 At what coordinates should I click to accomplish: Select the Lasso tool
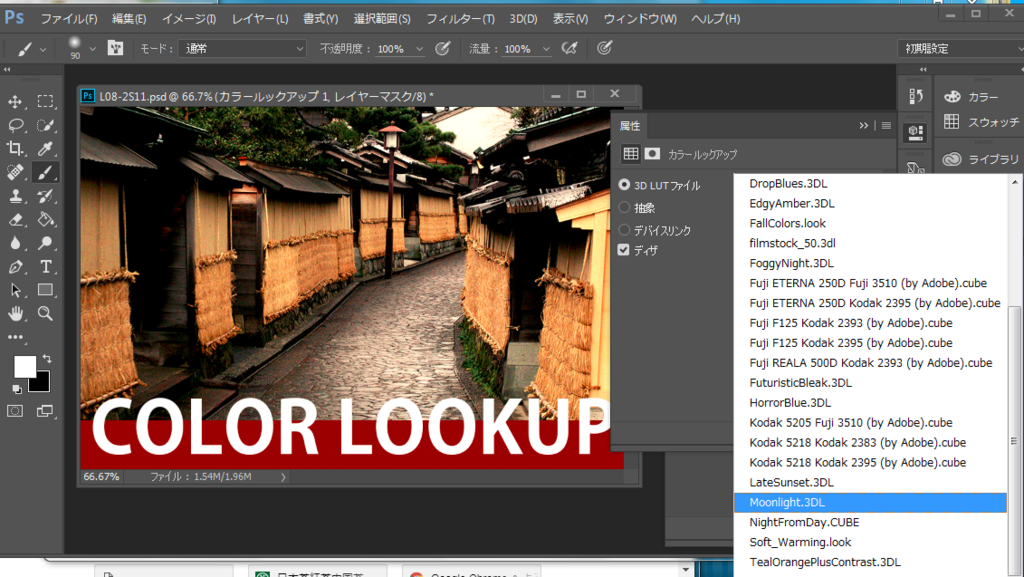(16, 126)
